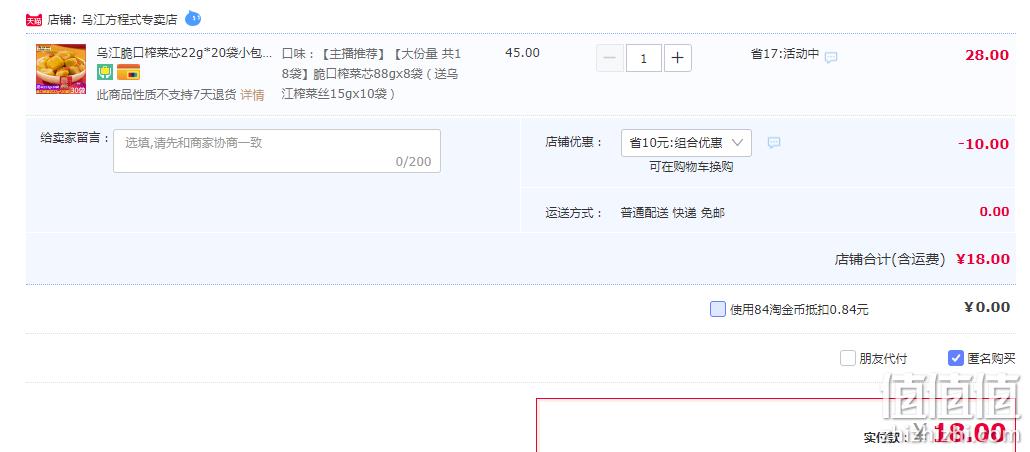1030x452 pixels.
Task: Click the orange card badge under the product title
Action: click(129, 72)
